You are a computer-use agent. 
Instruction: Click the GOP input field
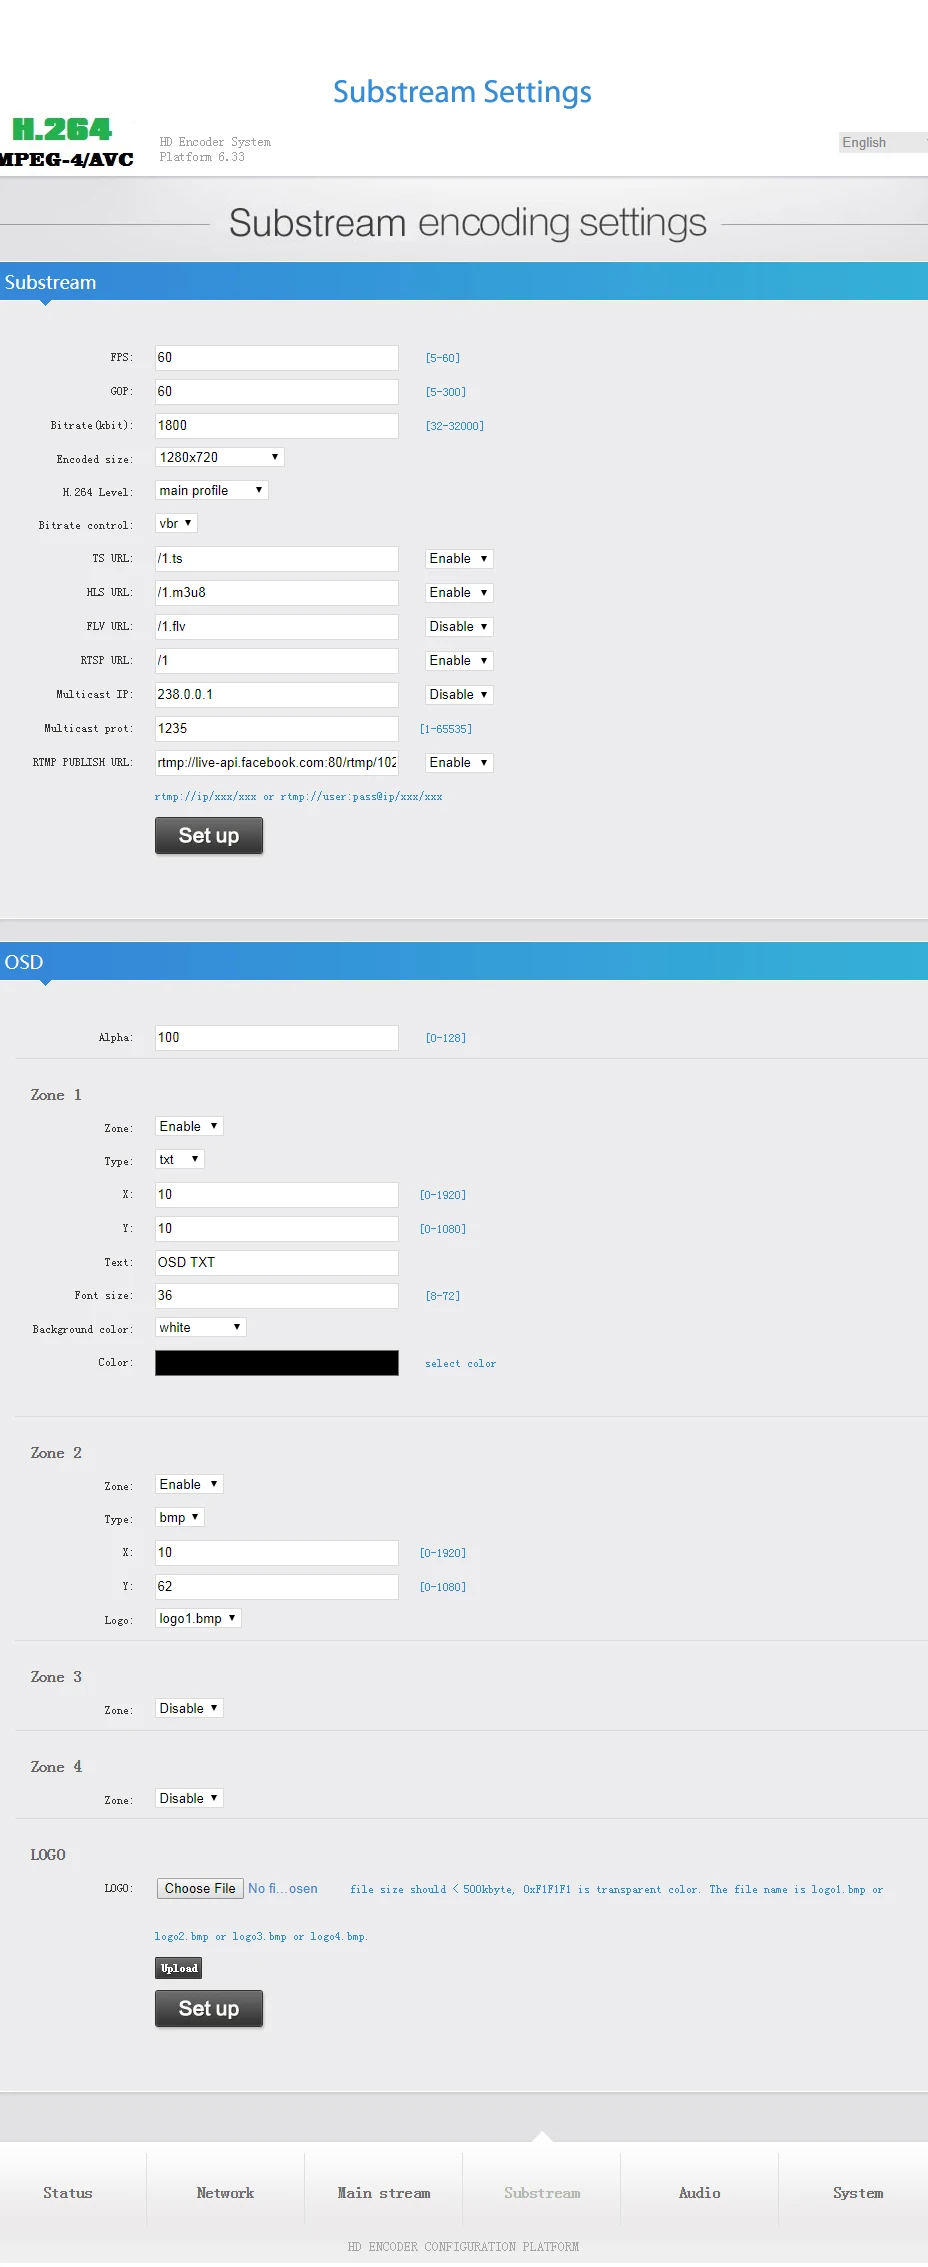(277, 392)
